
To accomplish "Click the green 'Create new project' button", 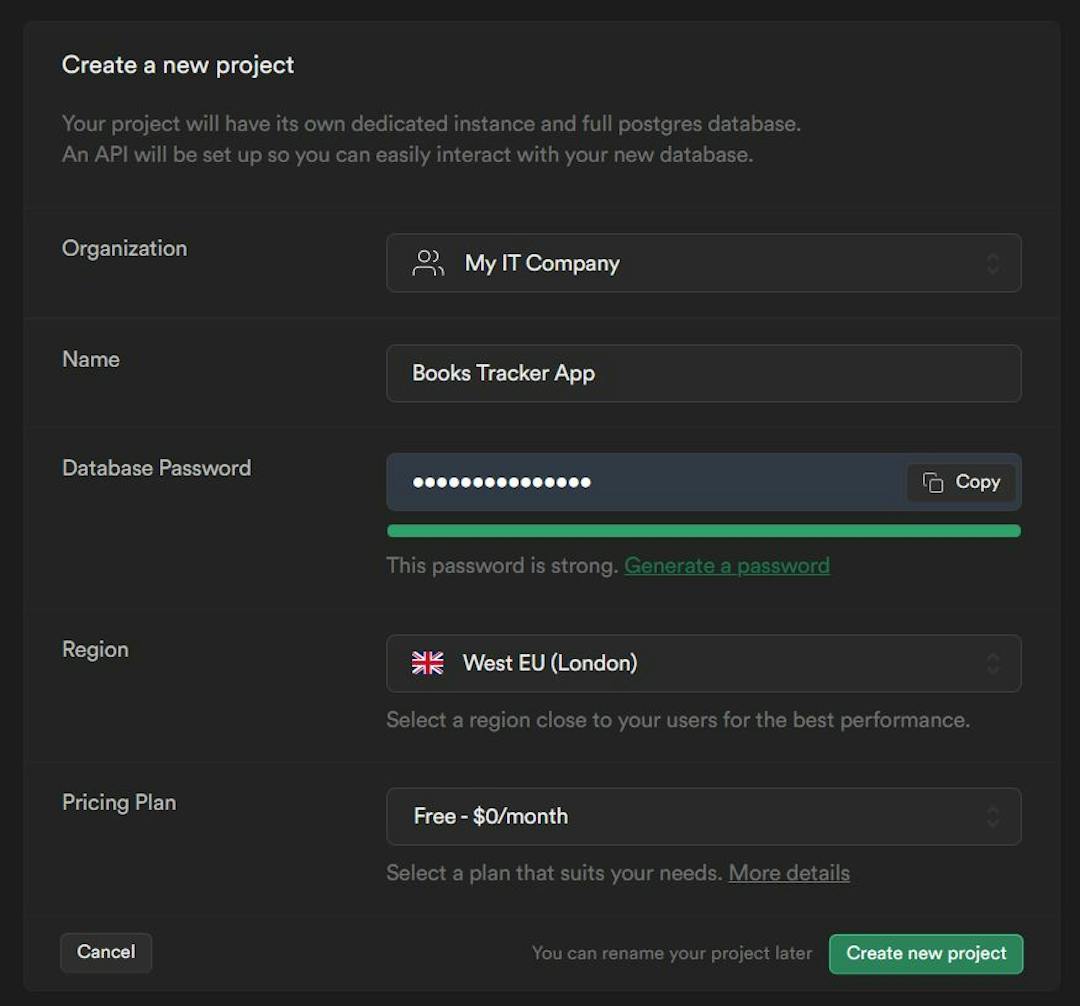I will click(x=926, y=953).
